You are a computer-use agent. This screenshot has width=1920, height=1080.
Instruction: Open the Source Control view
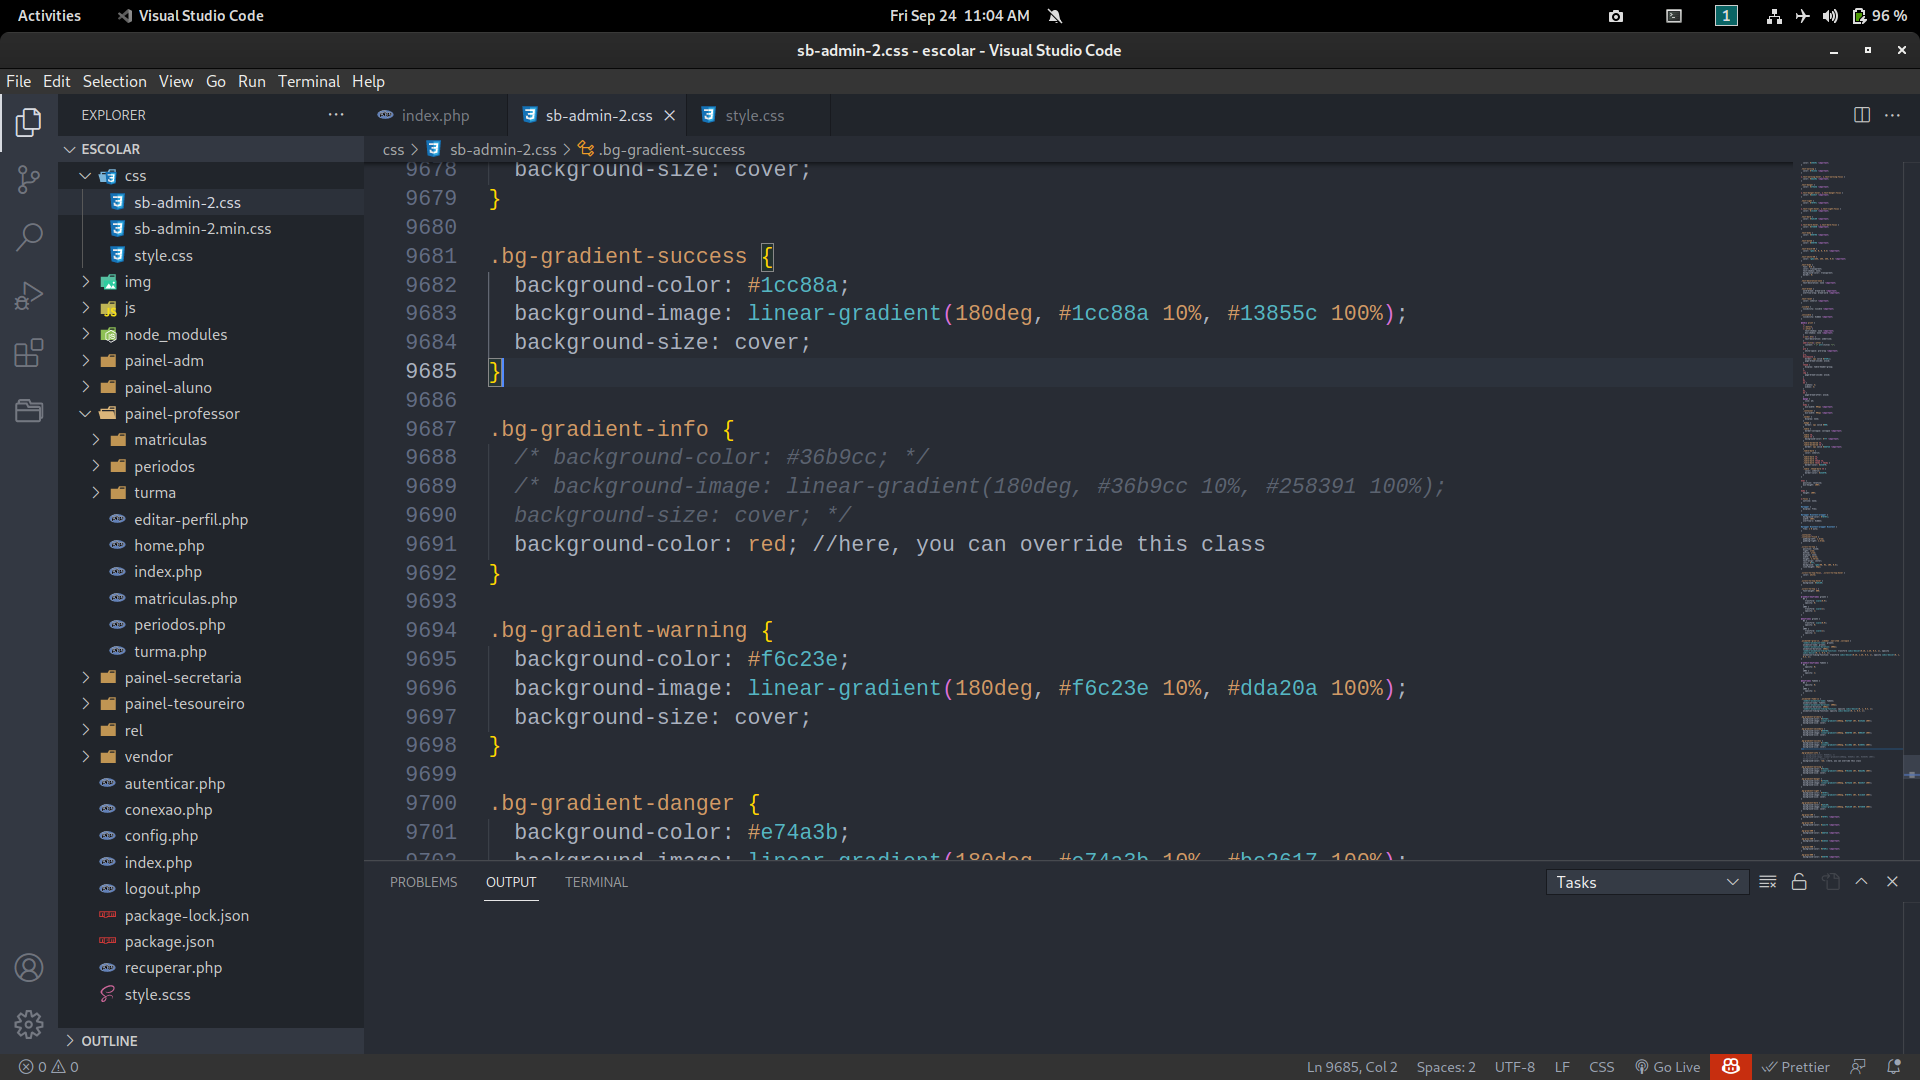pos(29,180)
